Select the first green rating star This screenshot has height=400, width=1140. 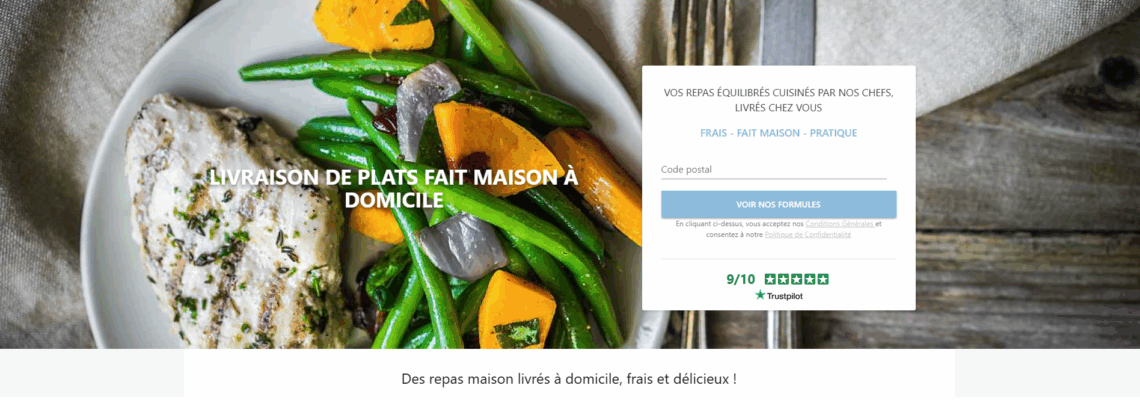(771, 279)
